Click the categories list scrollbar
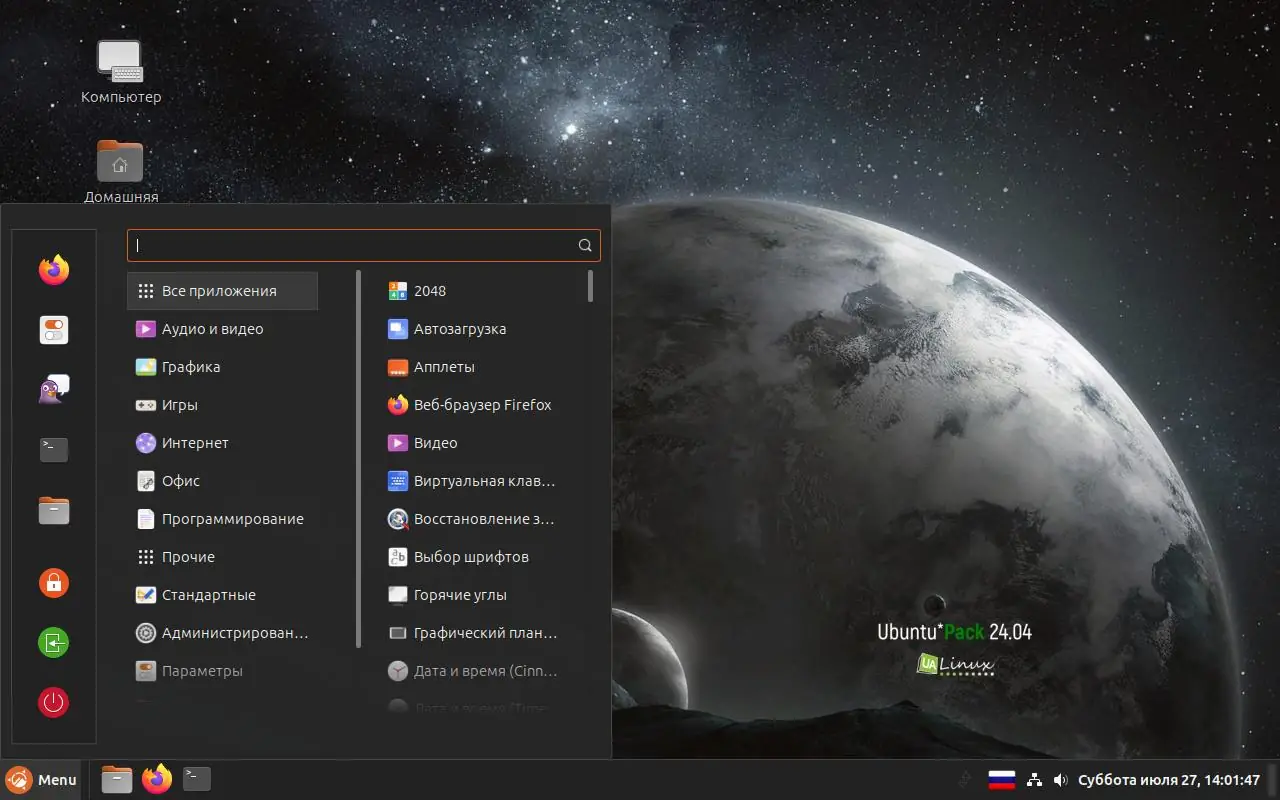 [x=358, y=458]
